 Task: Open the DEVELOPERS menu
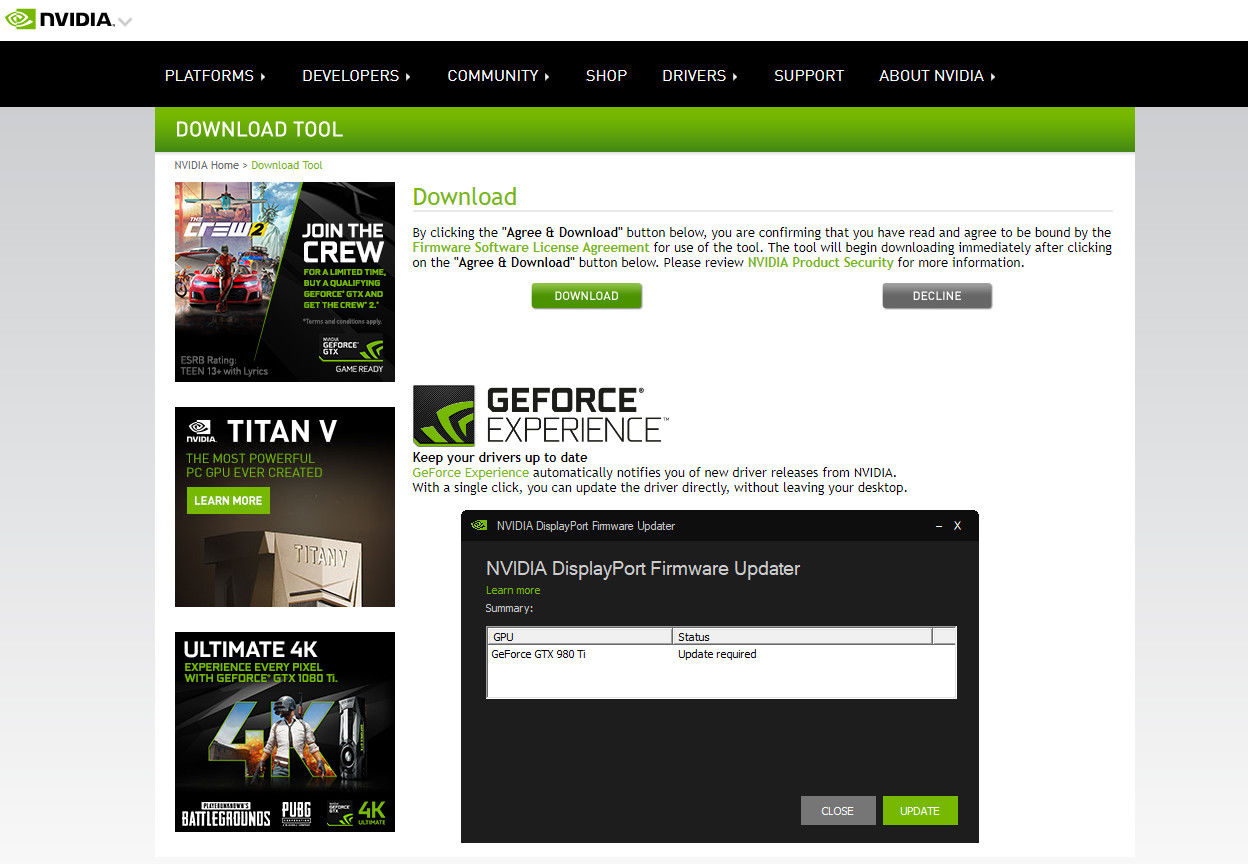coord(356,76)
